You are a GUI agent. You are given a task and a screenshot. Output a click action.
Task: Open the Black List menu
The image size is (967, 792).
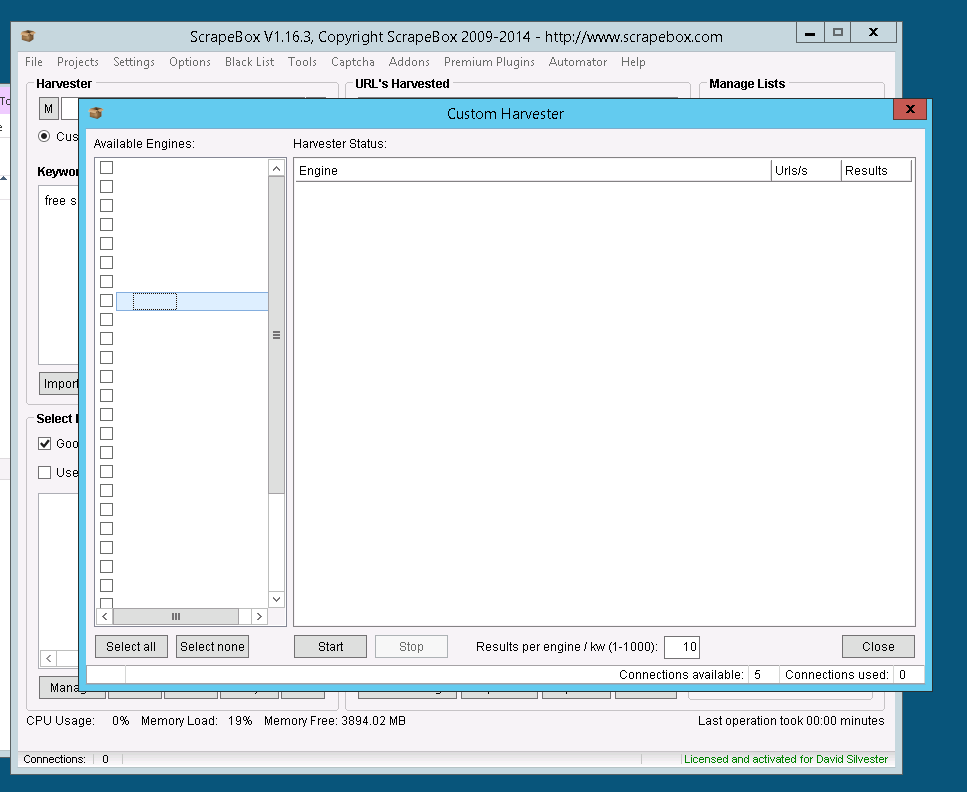[250, 62]
